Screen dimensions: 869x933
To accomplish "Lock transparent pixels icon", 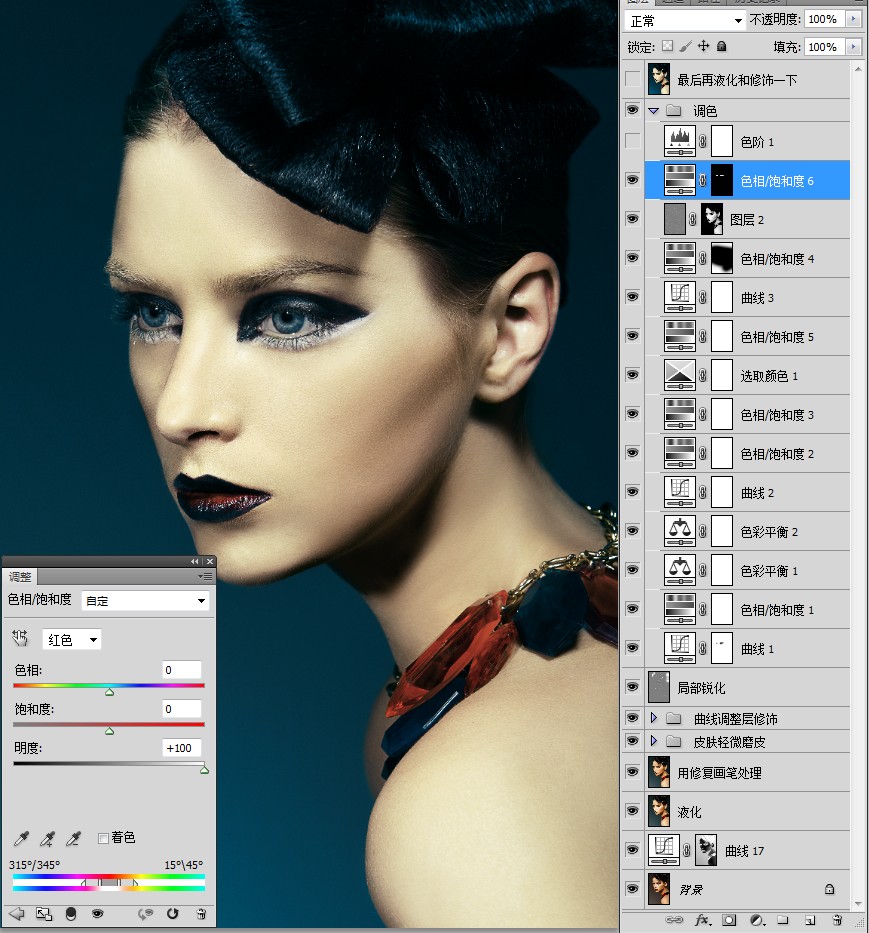I will (x=668, y=46).
